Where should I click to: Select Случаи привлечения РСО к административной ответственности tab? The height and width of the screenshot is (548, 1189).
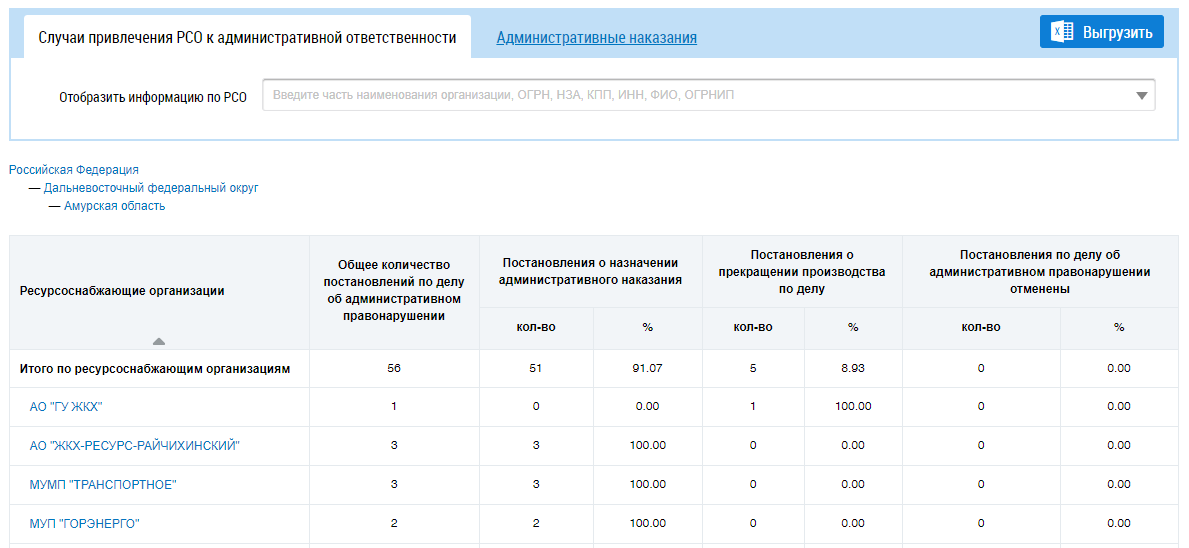247,38
